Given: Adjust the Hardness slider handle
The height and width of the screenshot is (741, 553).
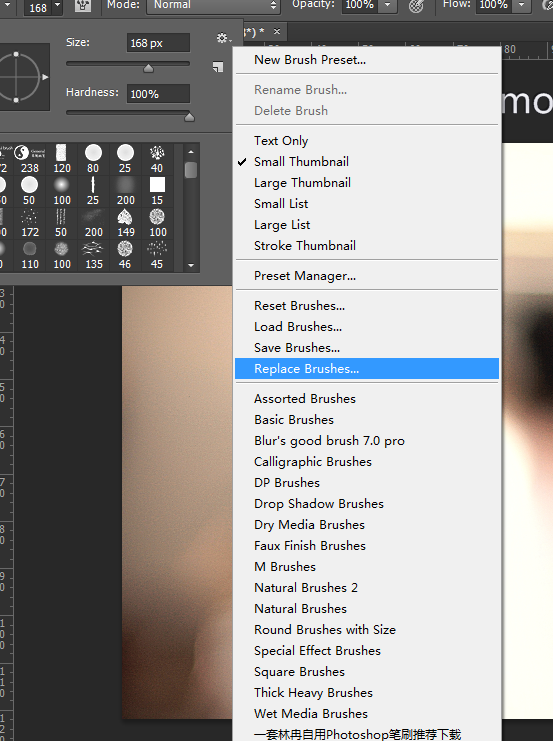Looking at the screenshot, I should pos(189,116).
